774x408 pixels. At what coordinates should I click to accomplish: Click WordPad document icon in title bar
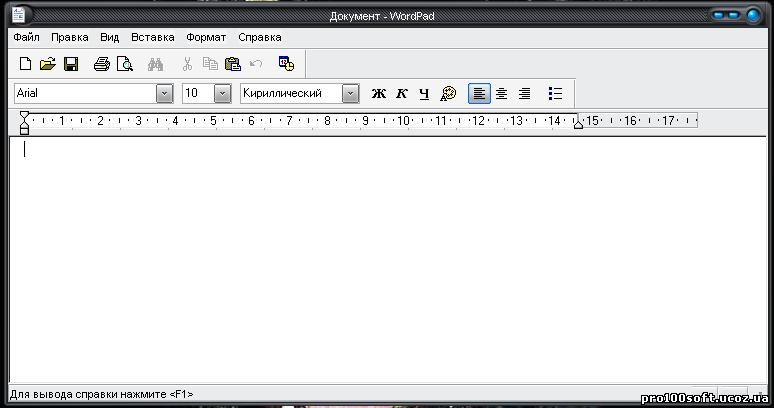tap(19, 15)
